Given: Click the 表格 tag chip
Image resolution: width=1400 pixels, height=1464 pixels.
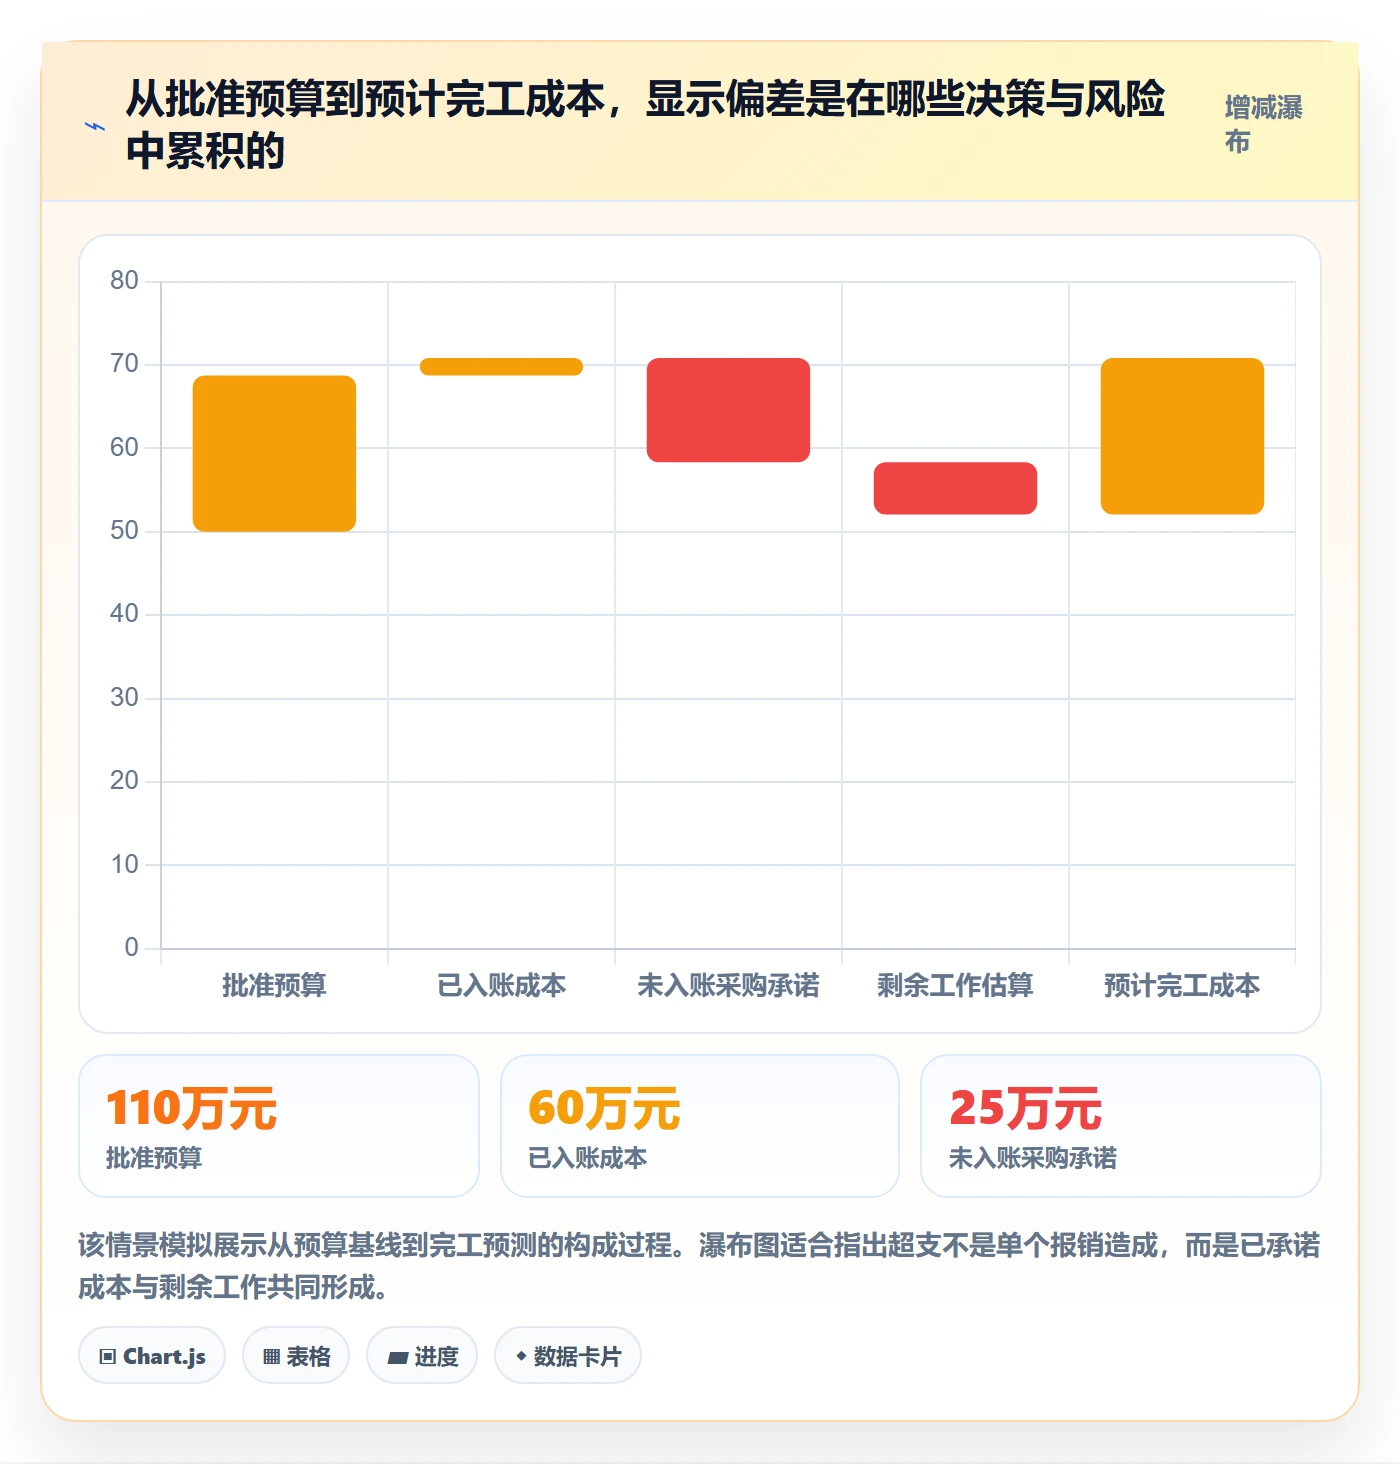Looking at the screenshot, I should [296, 1356].
